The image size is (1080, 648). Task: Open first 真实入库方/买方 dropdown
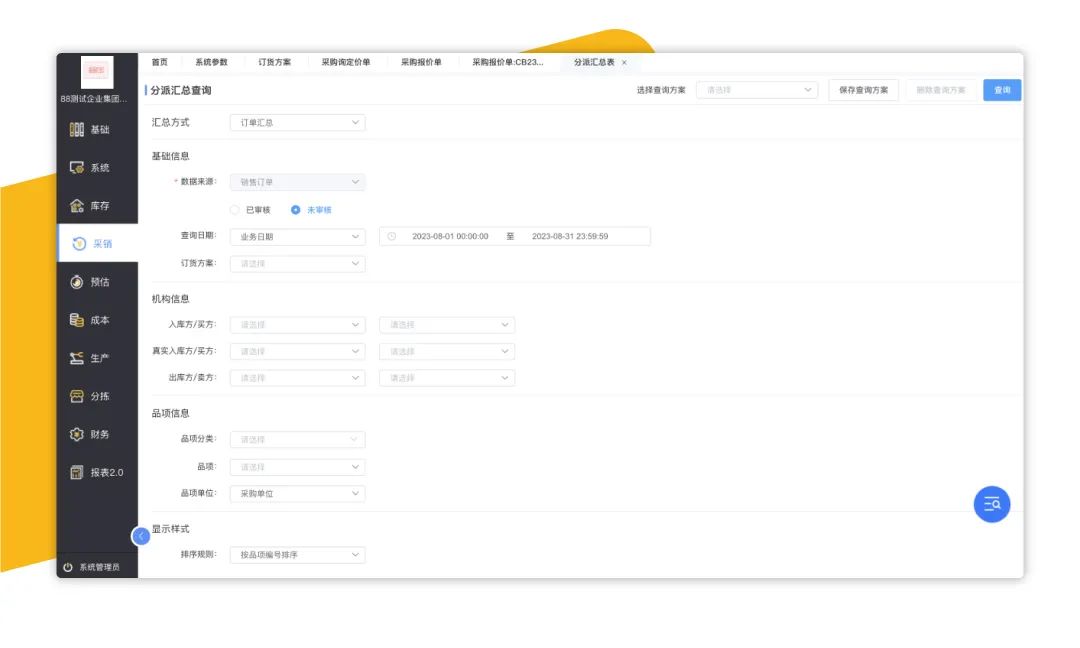[298, 351]
